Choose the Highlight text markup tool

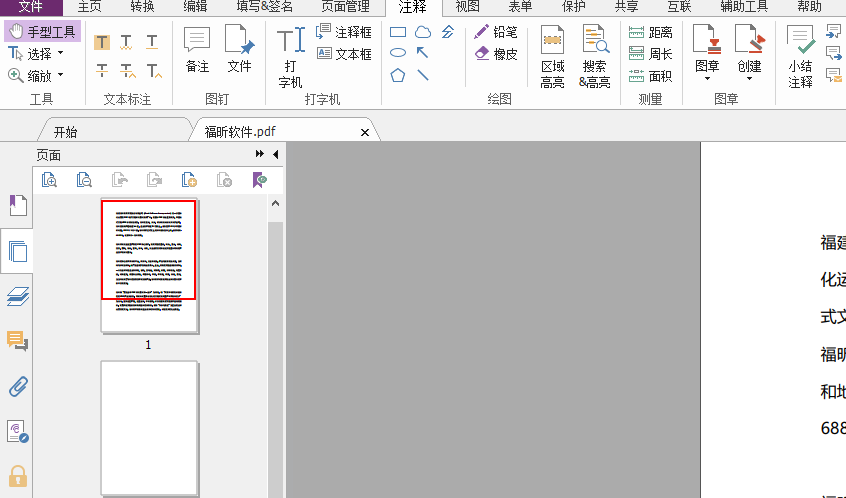coord(102,42)
